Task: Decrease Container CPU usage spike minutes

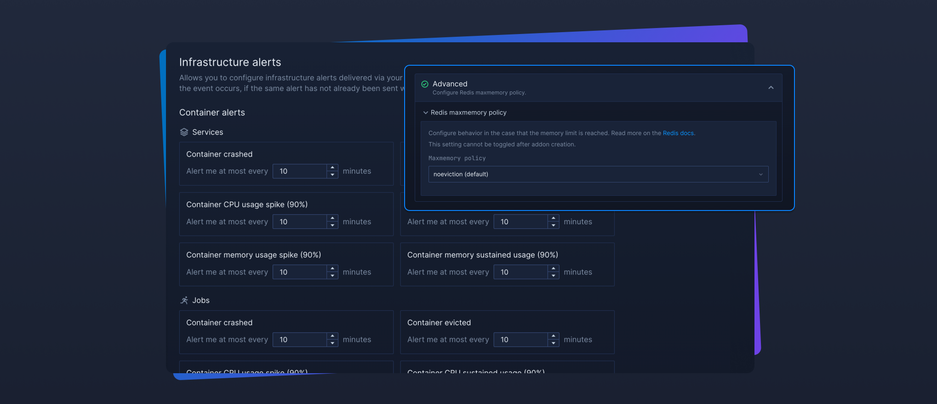Action: [332, 225]
